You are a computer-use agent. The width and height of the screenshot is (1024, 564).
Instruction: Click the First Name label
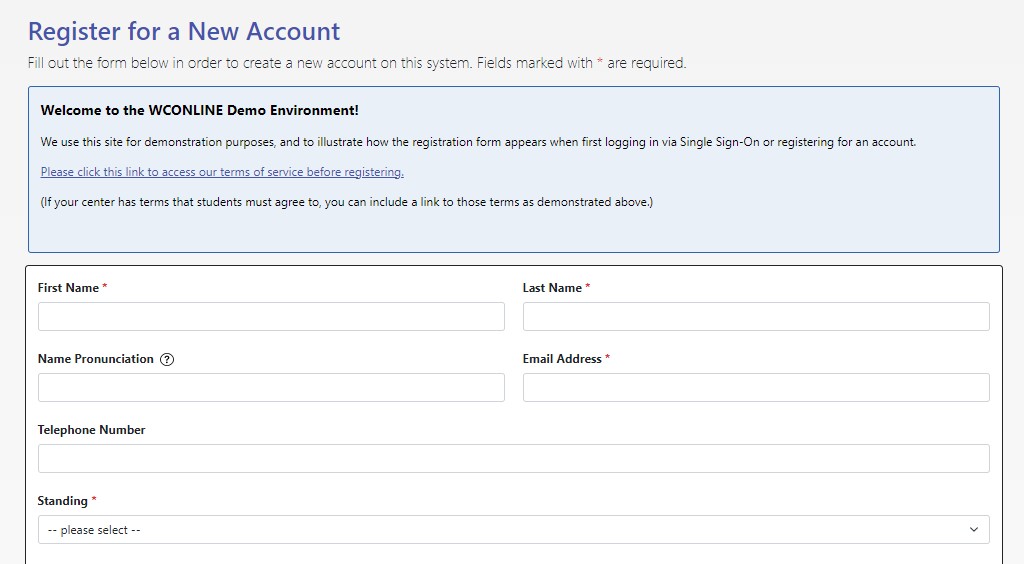coord(68,288)
